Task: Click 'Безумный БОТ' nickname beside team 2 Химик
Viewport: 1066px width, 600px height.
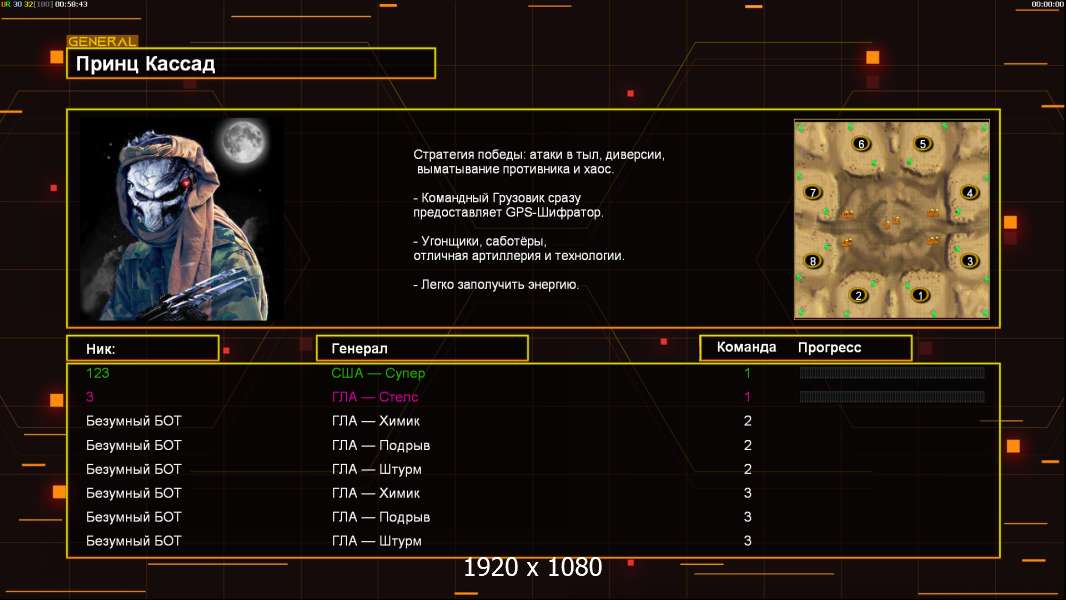Action: coord(133,421)
